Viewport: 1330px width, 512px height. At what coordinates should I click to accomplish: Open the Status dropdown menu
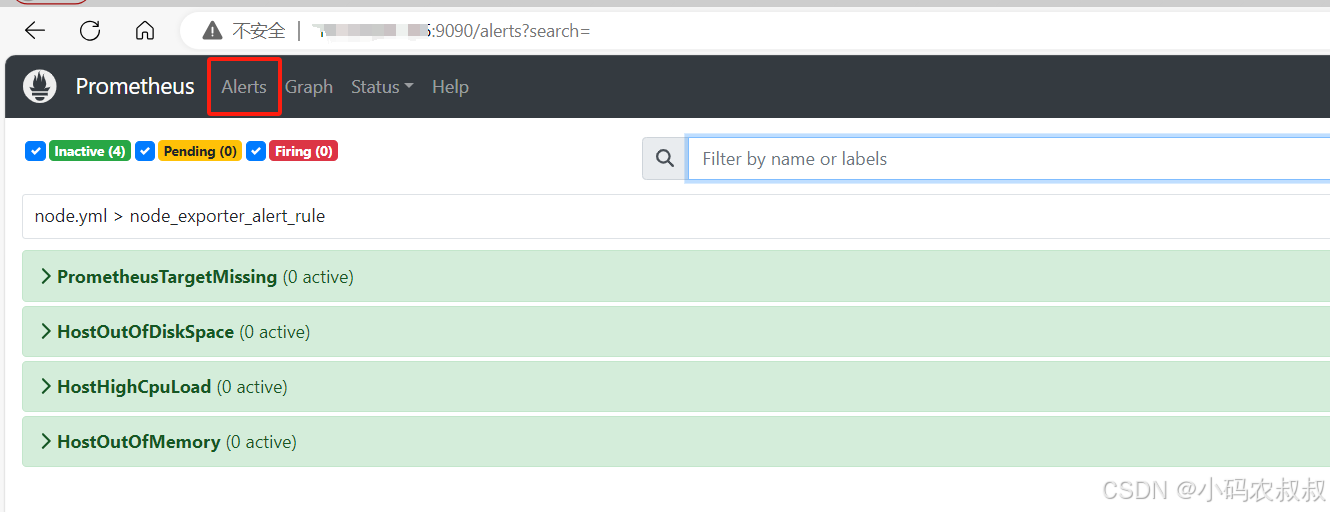[x=382, y=87]
